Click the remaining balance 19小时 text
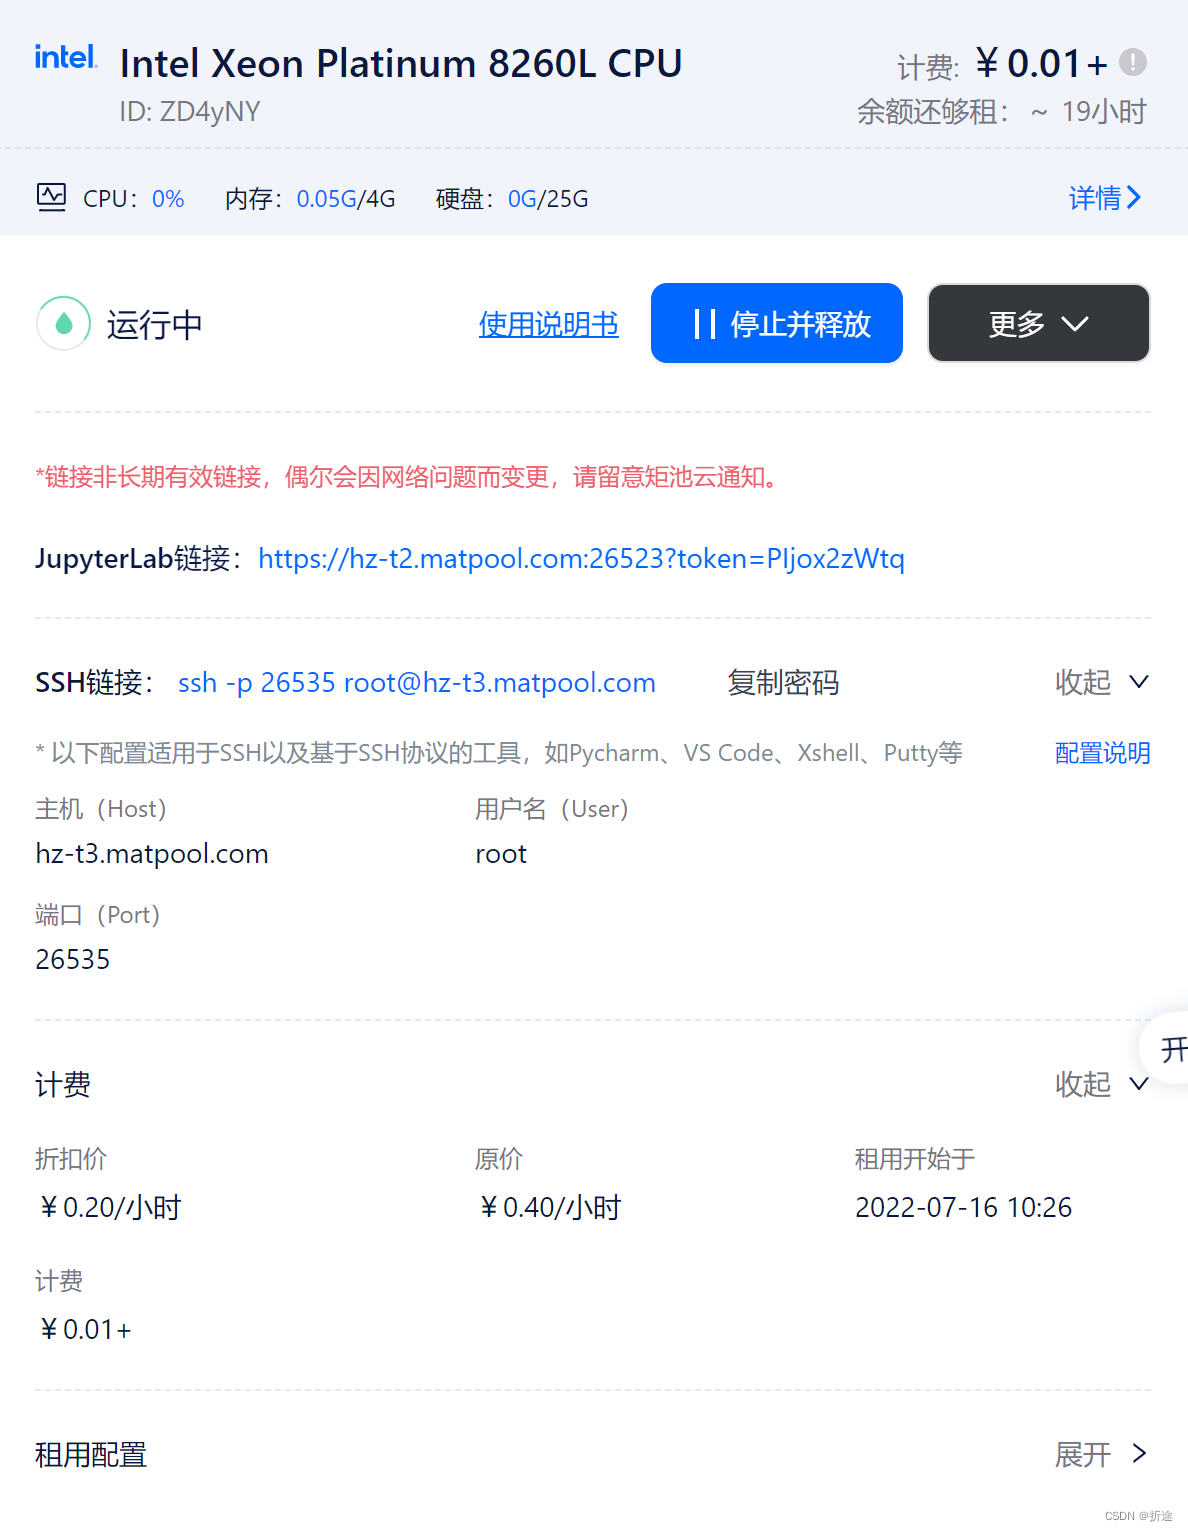This screenshot has height=1531, width=1188. pos(1104,111)
